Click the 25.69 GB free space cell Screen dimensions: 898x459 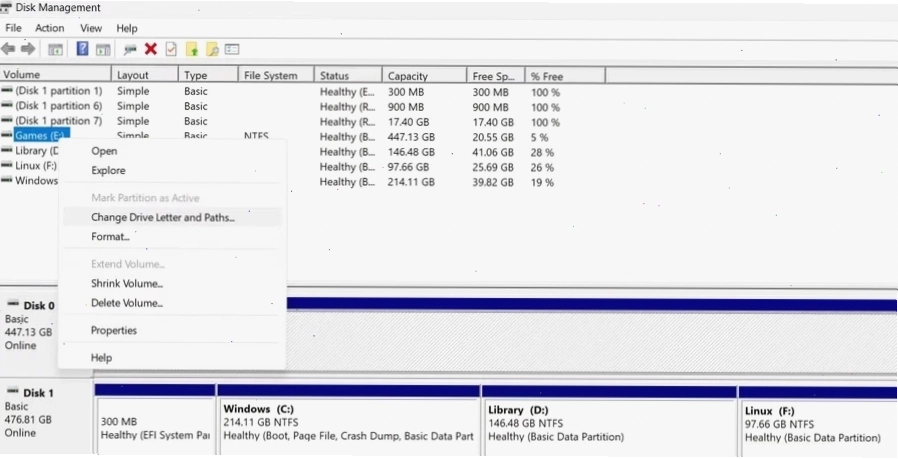(x=493, y=167)
